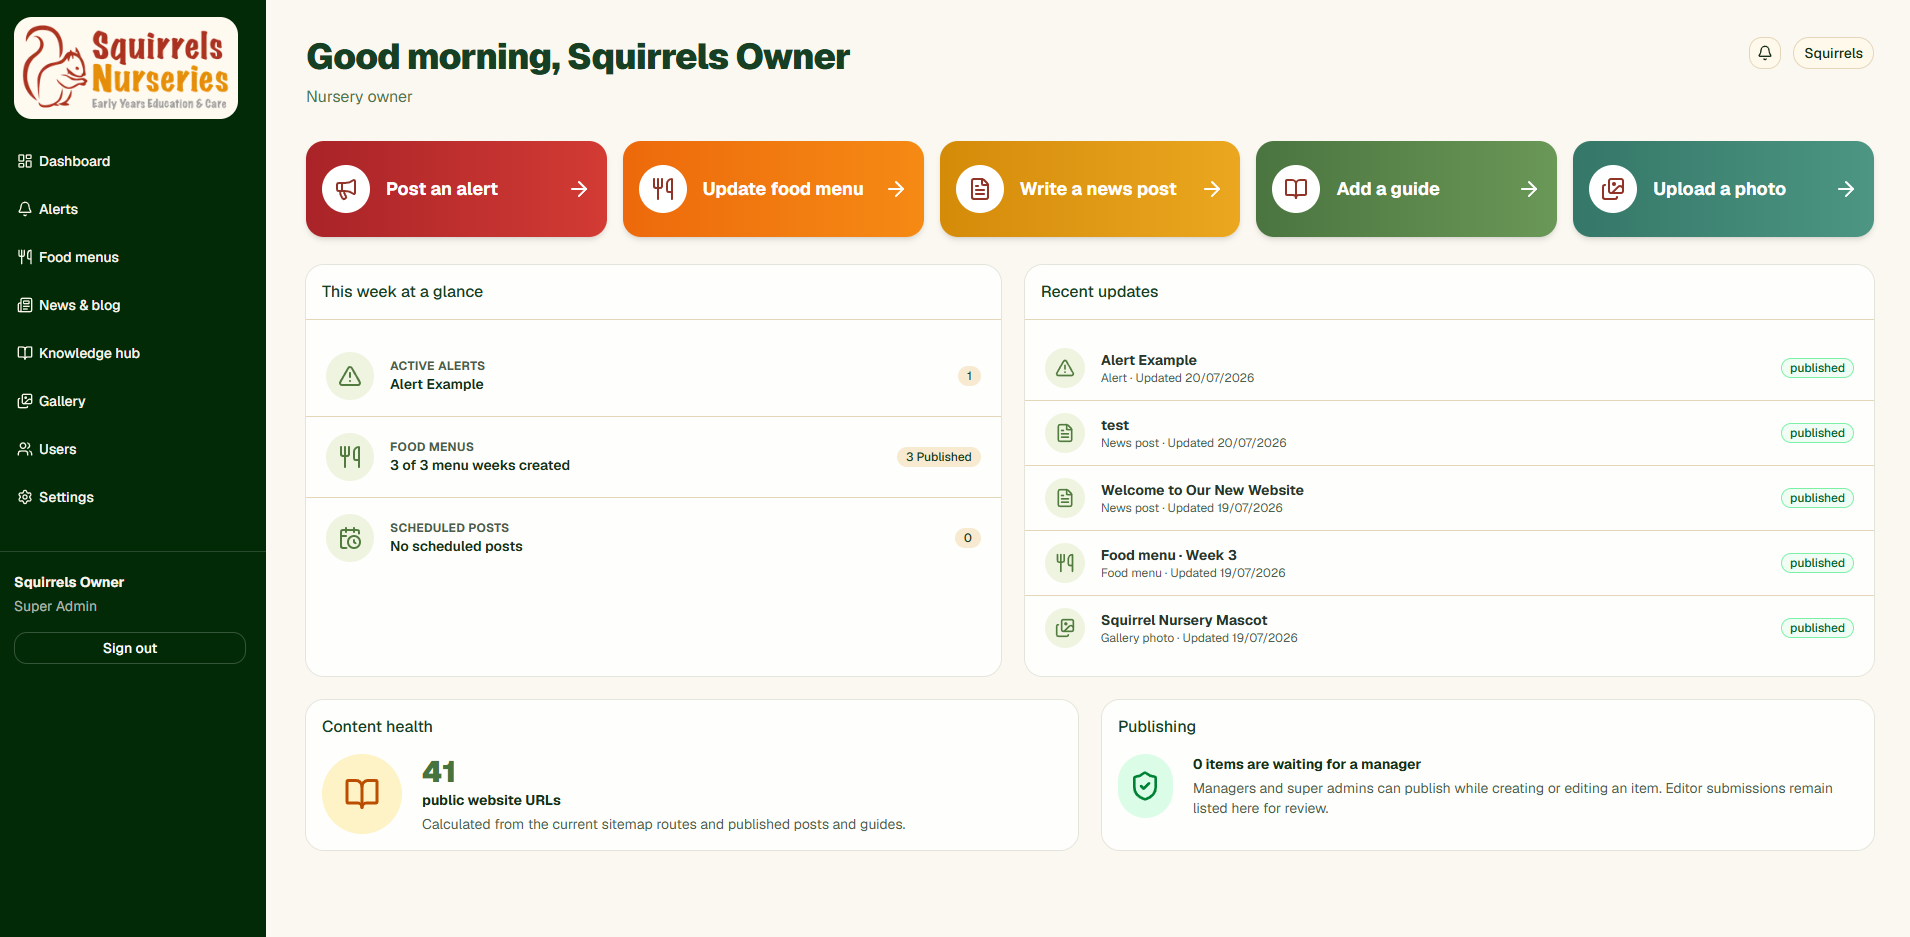1910x937 pixels.
Task: Click the cutlery icon beside Food menu Week 3
Action: click(x=1065, y=563)
